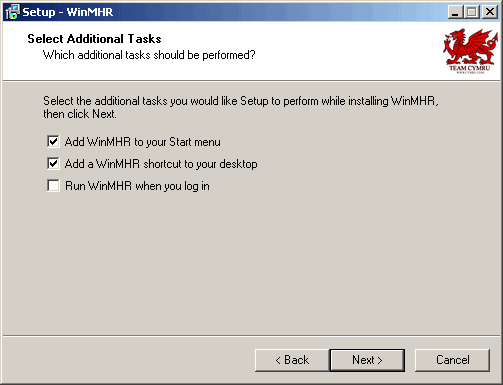Click the instruction text about installing WinMHR
This screenshot has height=385, width=503.
point(241,107)
